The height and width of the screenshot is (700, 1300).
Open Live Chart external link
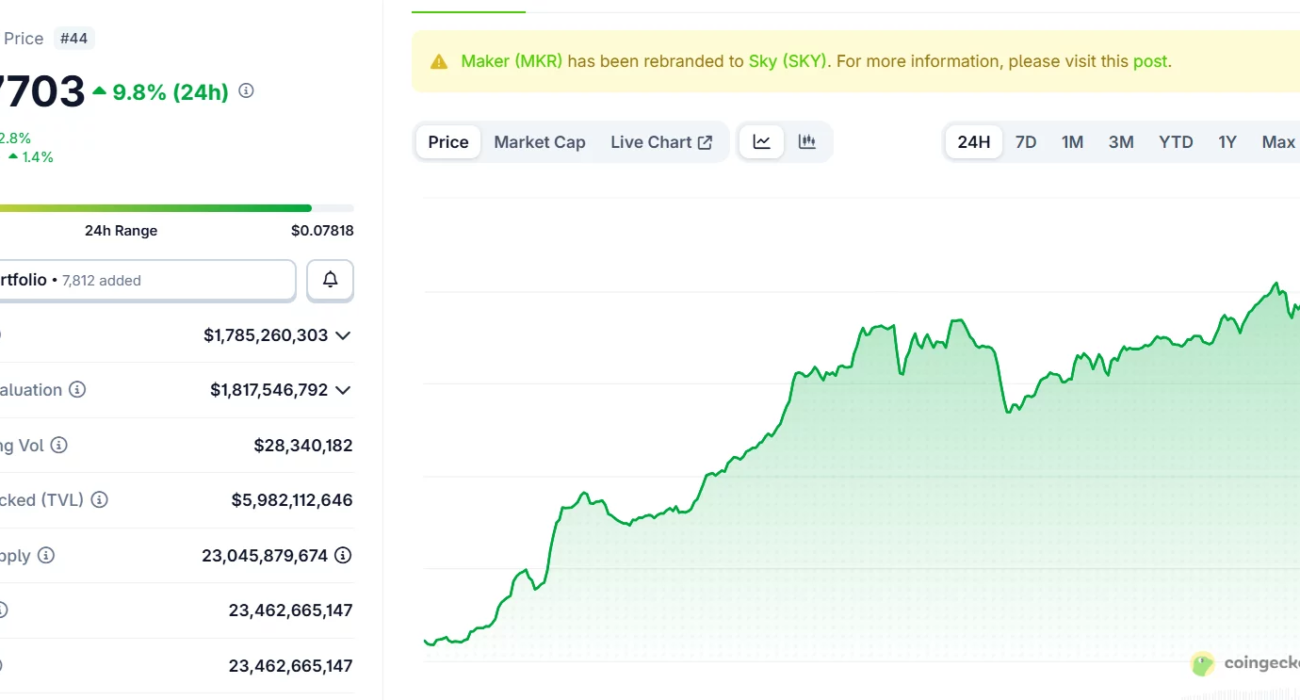pyautogui.click(x=661, y=142)
